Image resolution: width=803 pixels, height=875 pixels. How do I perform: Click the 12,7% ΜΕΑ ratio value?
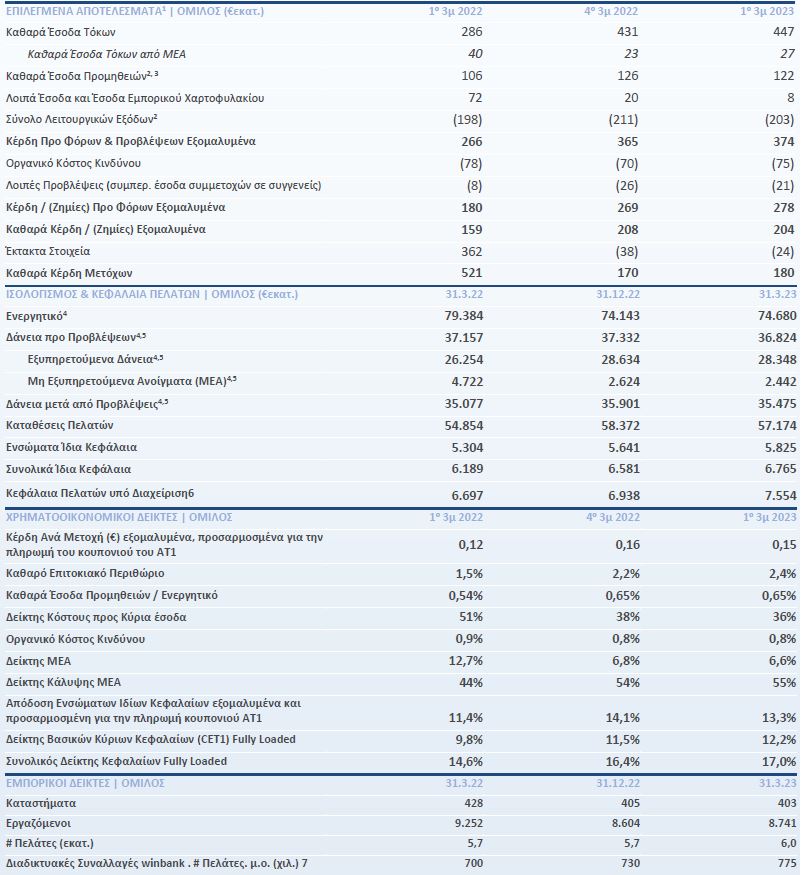(x=465, y=661)
